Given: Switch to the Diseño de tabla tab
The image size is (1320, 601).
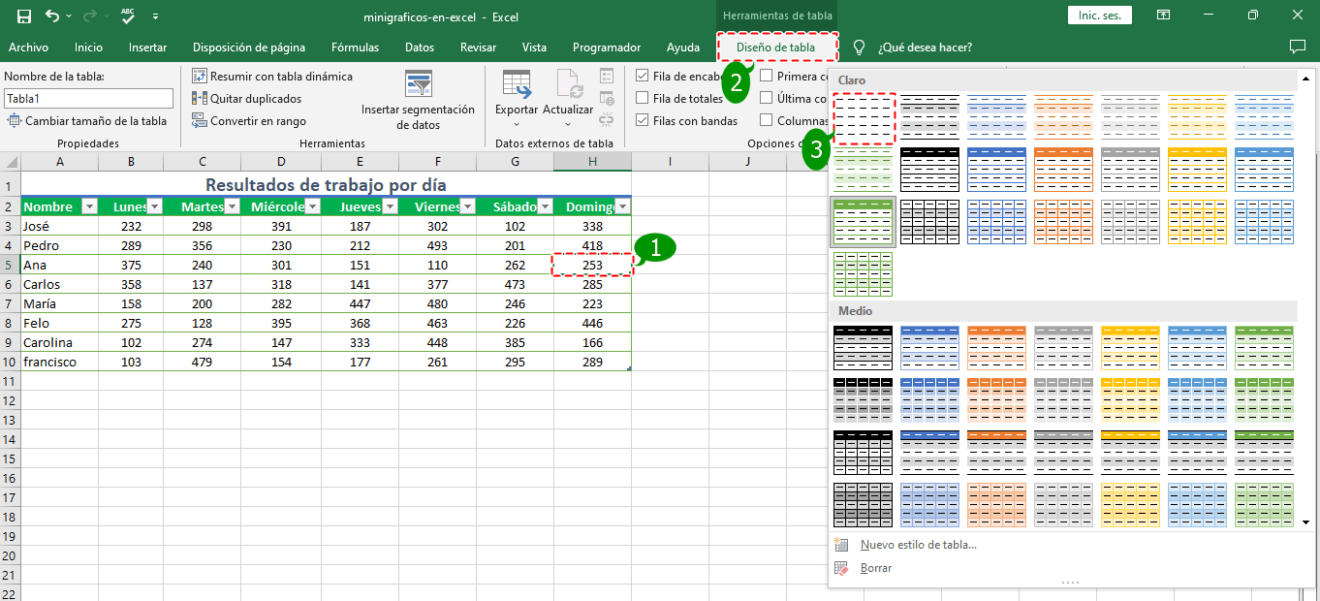Looking at the screenshot, I should [777, 47].
